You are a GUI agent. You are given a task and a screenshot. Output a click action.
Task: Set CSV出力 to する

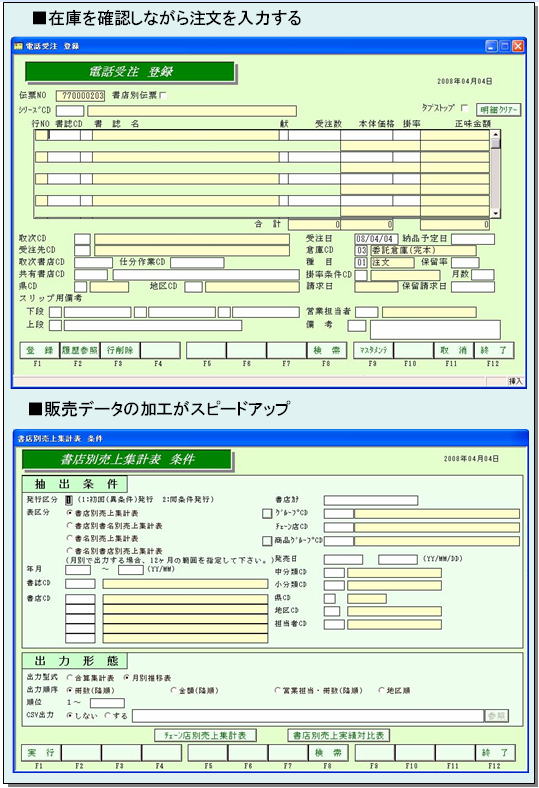108,715
